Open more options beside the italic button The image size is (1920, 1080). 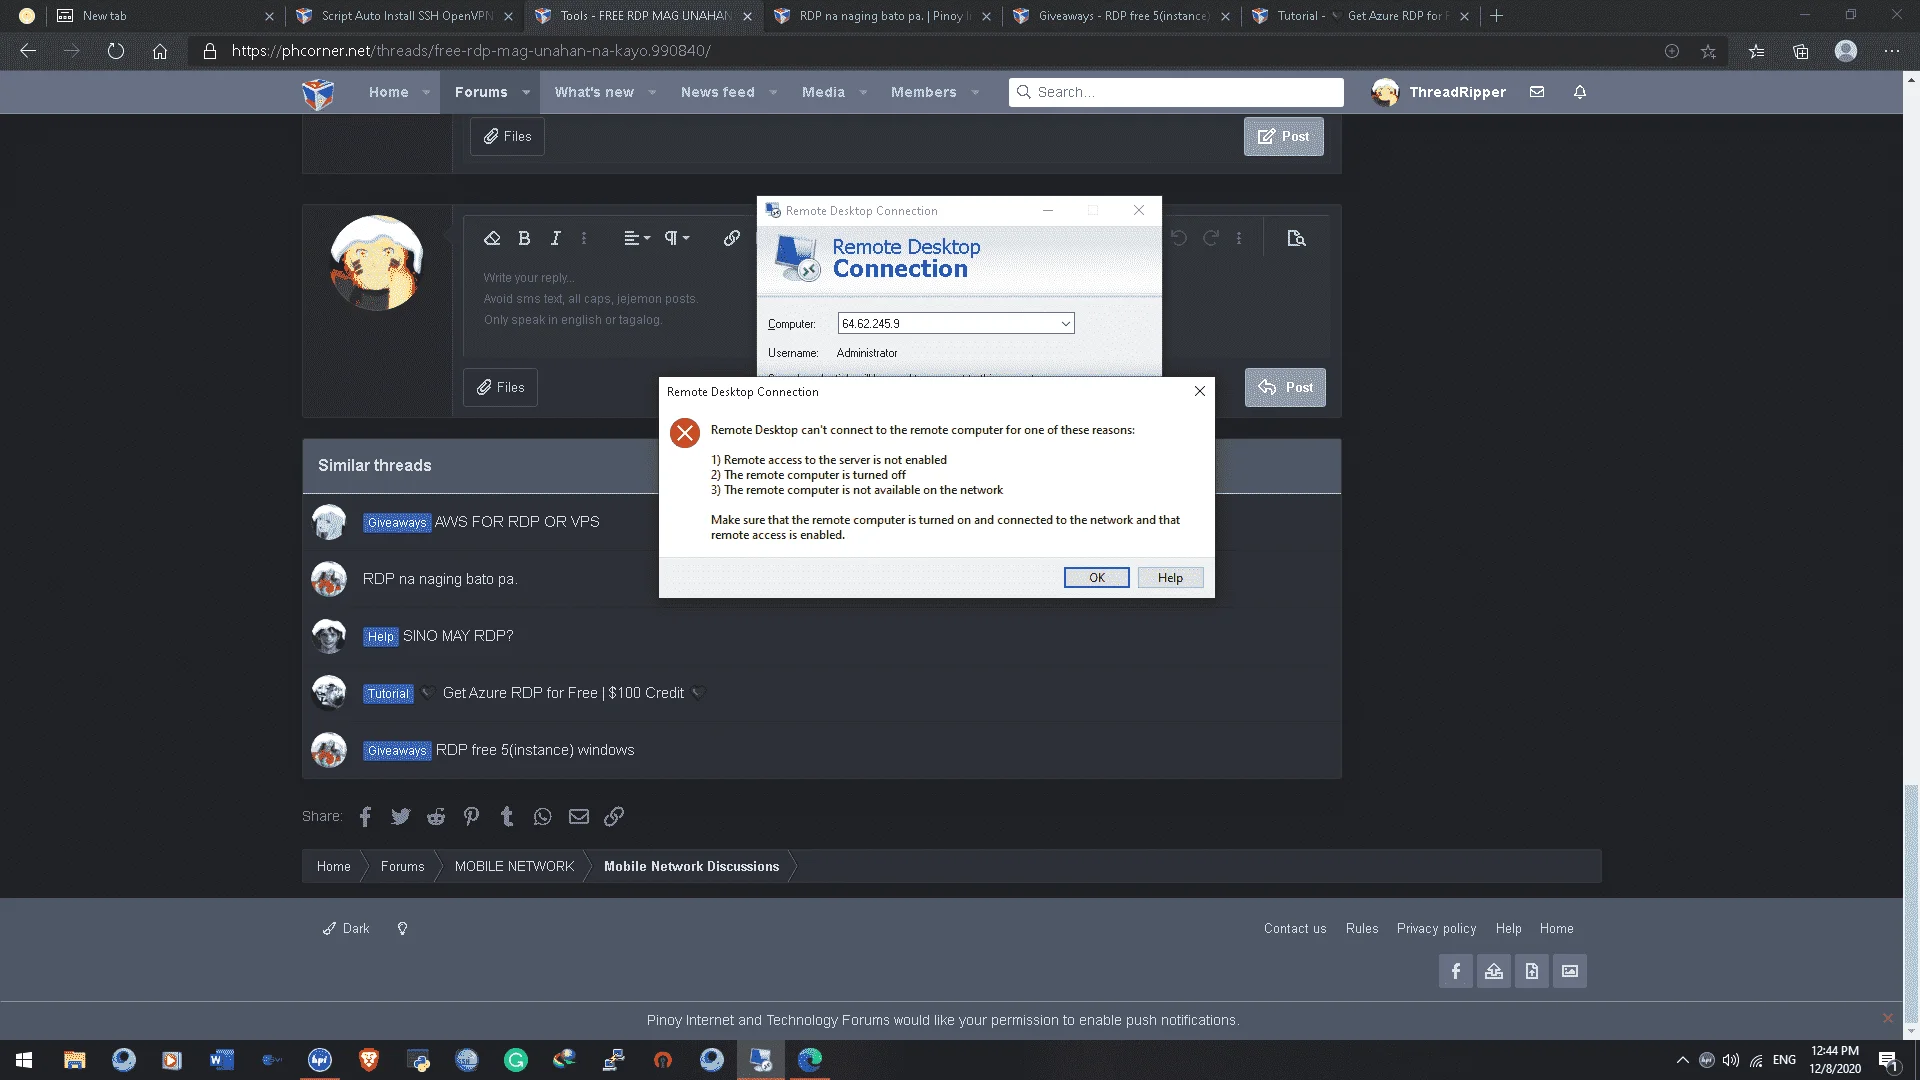pos(584,238)
